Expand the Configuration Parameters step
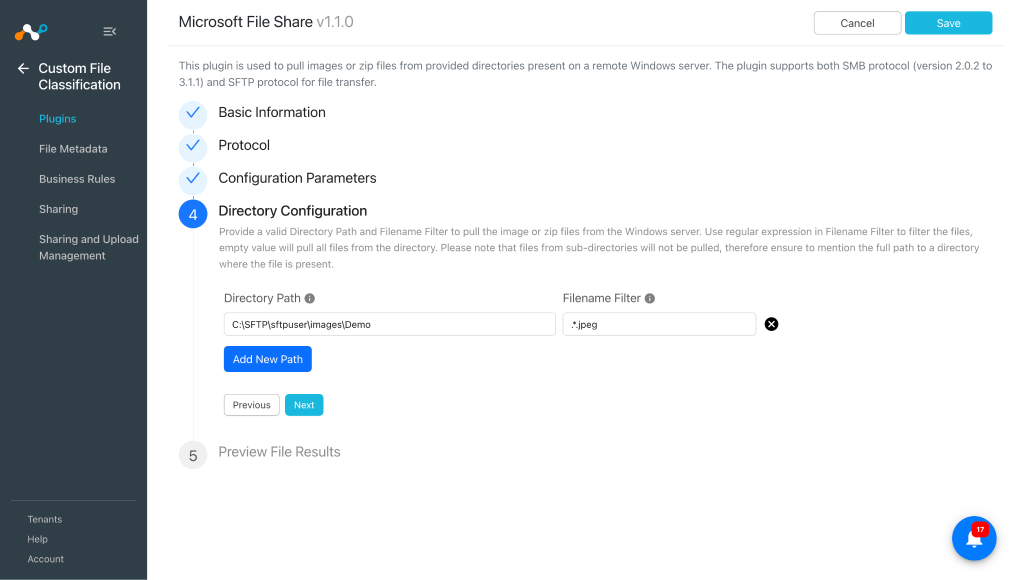 297,178
